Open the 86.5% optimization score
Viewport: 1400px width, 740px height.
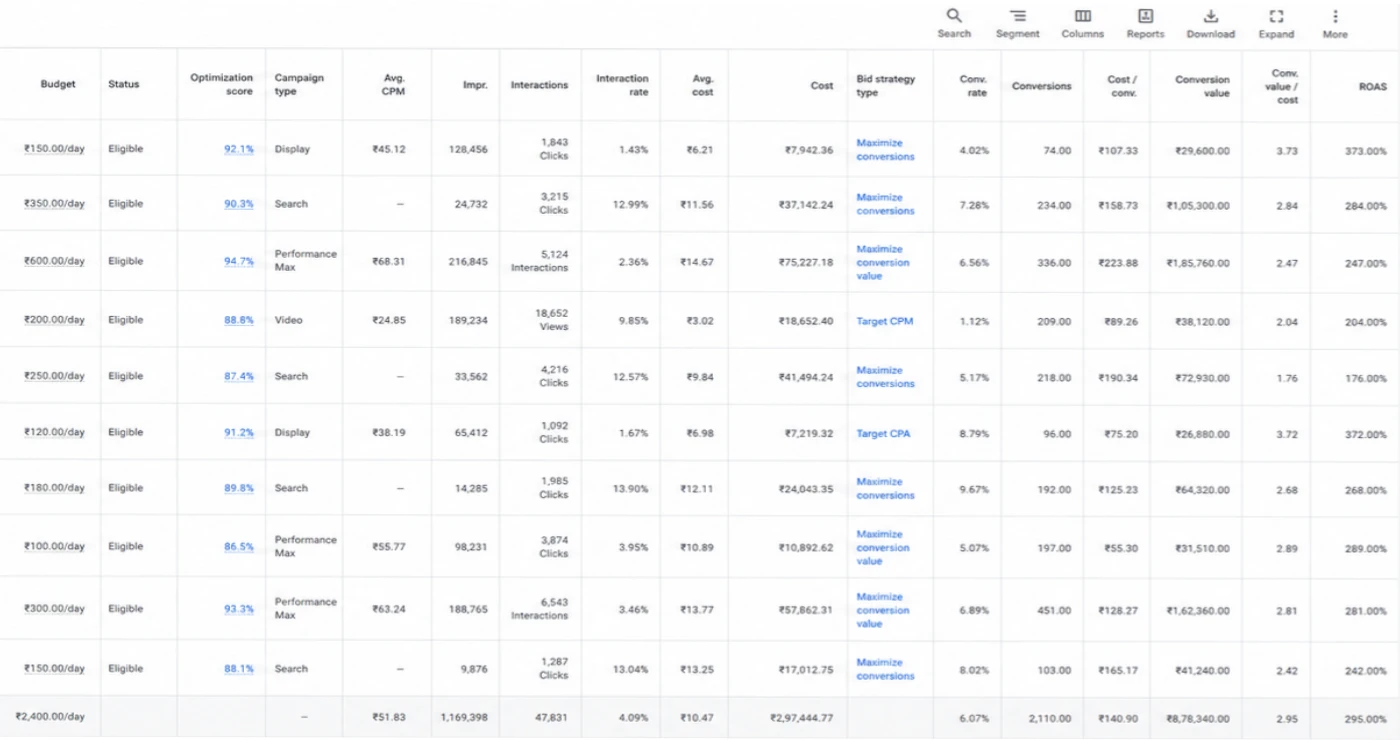coord(239,547)
